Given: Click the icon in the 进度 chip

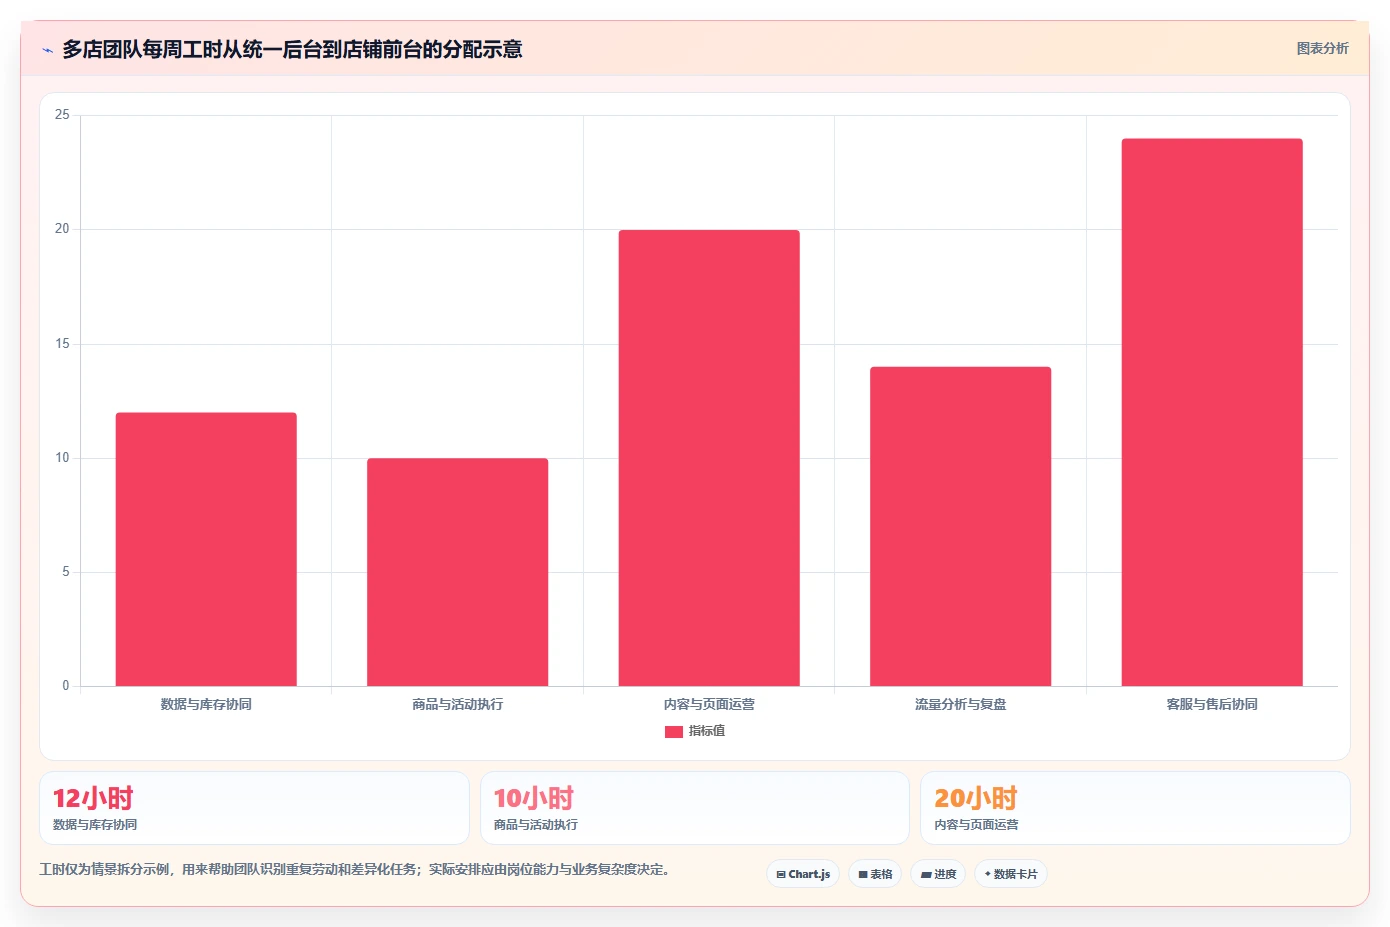Looking at the screenshot, I should 926,874.
